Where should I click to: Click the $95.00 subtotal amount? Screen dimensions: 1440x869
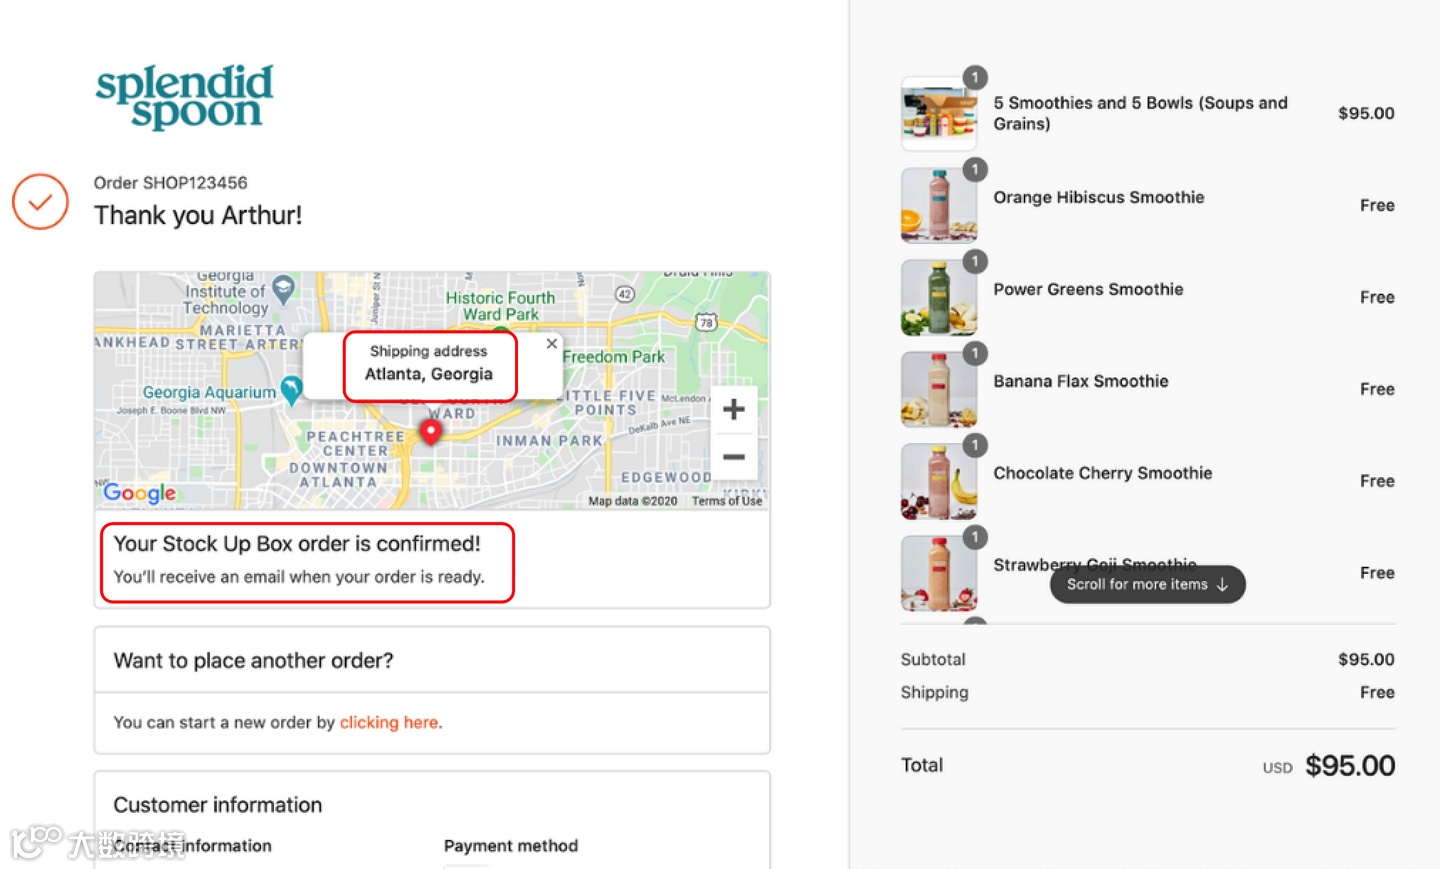point(1366,659)
